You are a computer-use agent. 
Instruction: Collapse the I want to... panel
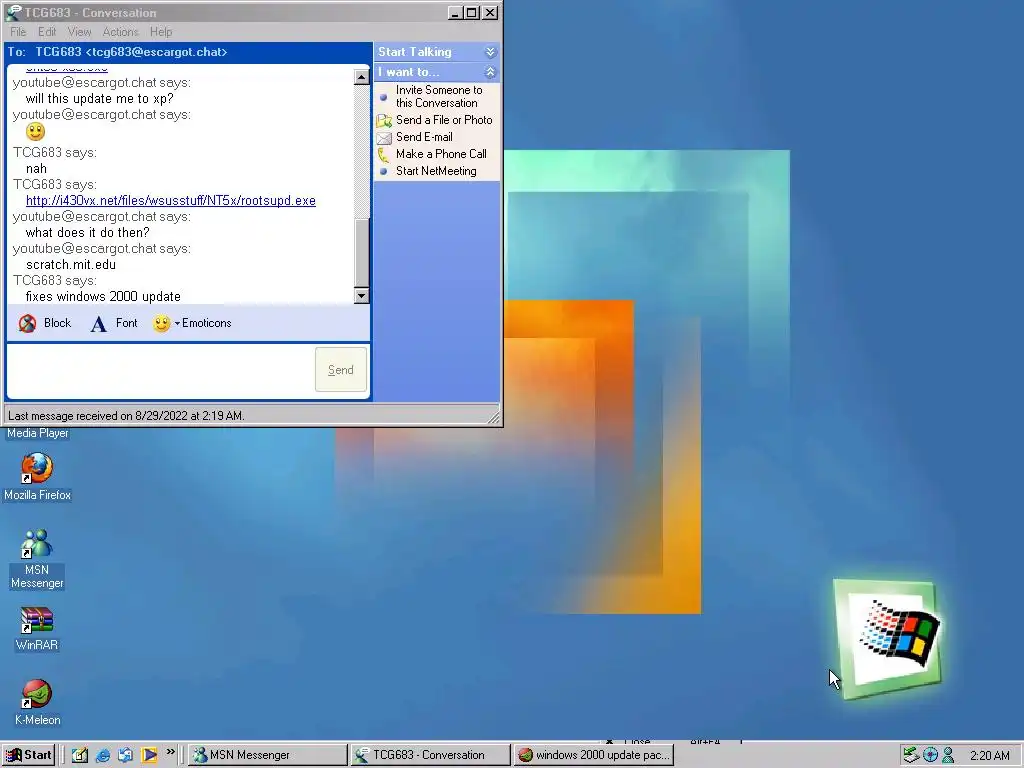[x=490, y=72]
